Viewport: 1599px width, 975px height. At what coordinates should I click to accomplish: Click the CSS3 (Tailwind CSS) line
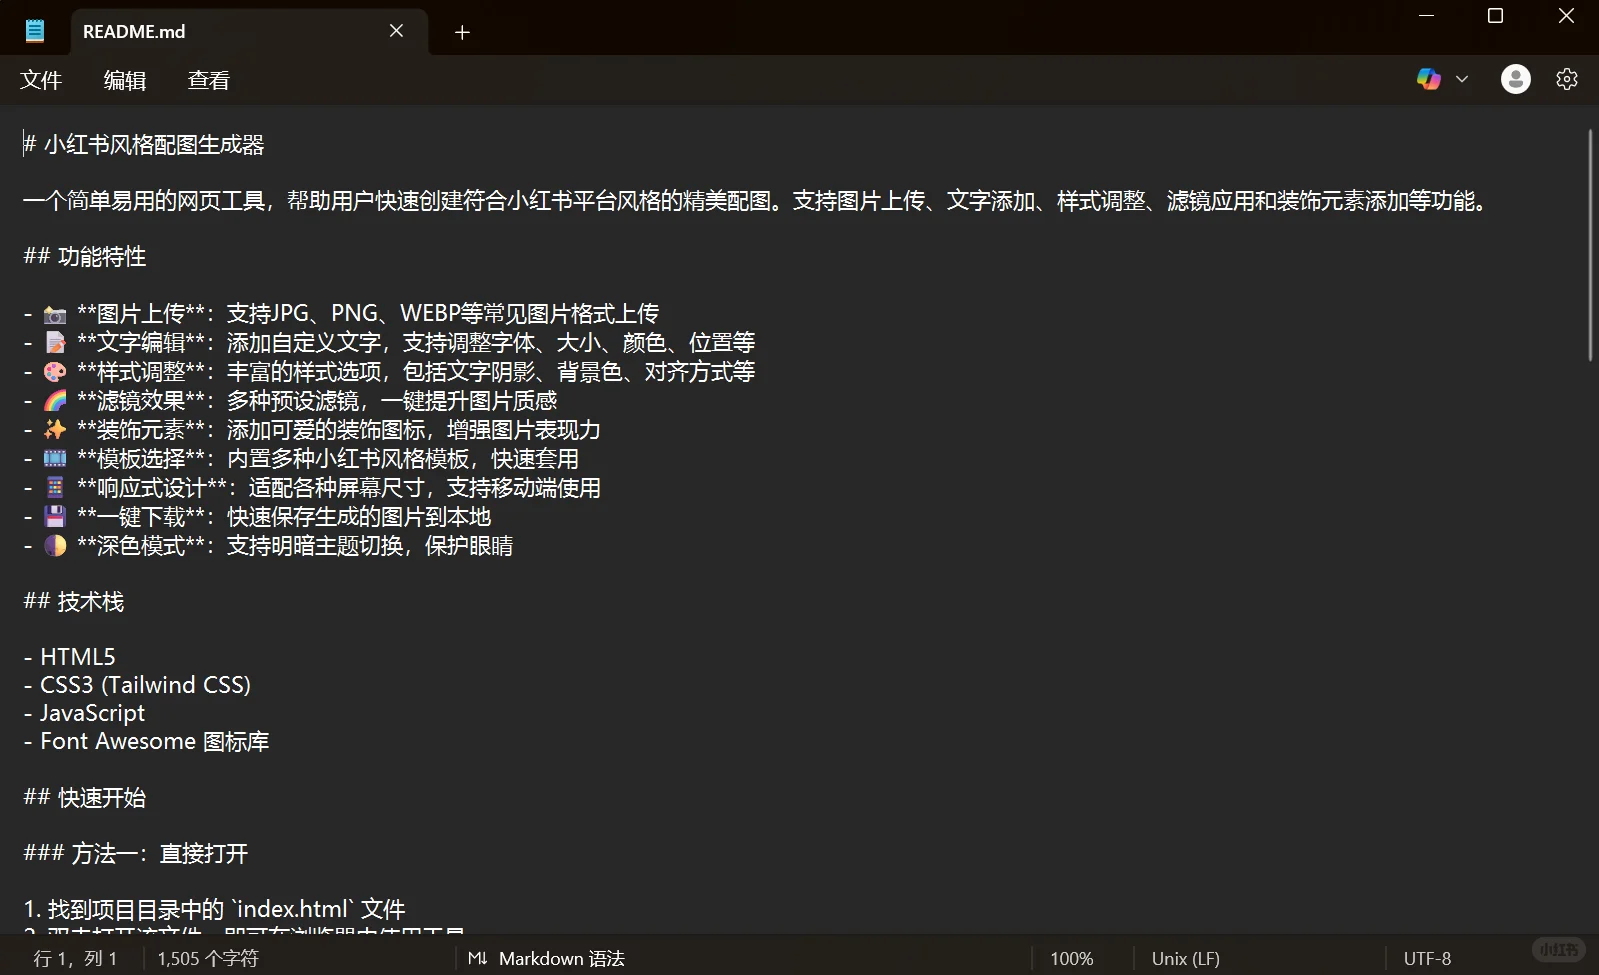(x=137, y=685)
